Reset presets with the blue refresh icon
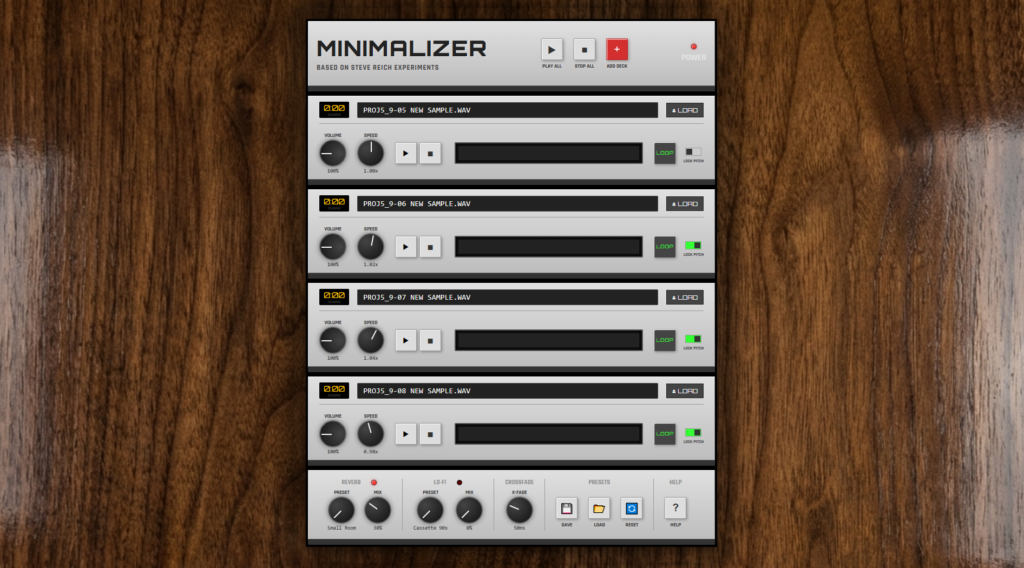 tap(631, 508)
